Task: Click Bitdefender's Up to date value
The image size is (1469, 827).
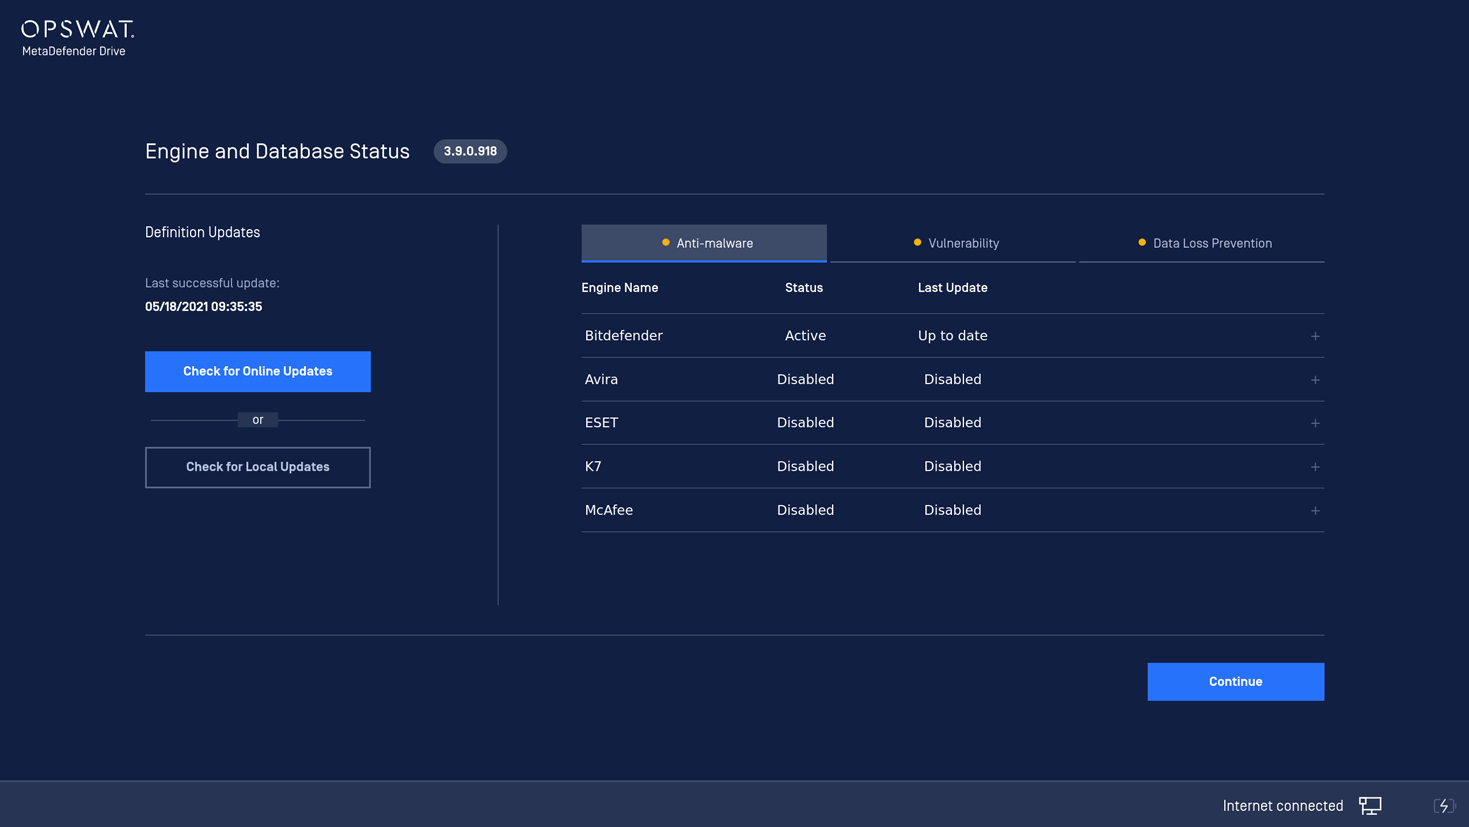Action: pos(953,336)
